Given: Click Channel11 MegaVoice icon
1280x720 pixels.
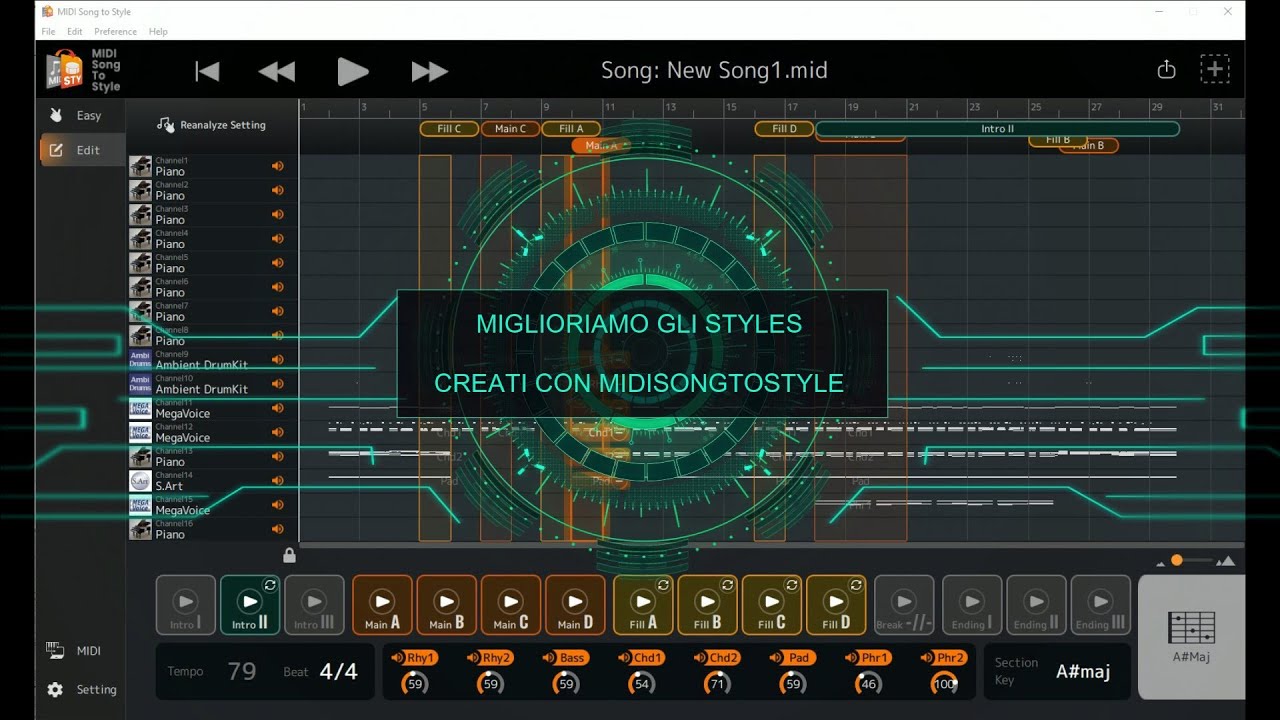Looking at the screenshot, I should coord(140,408).
